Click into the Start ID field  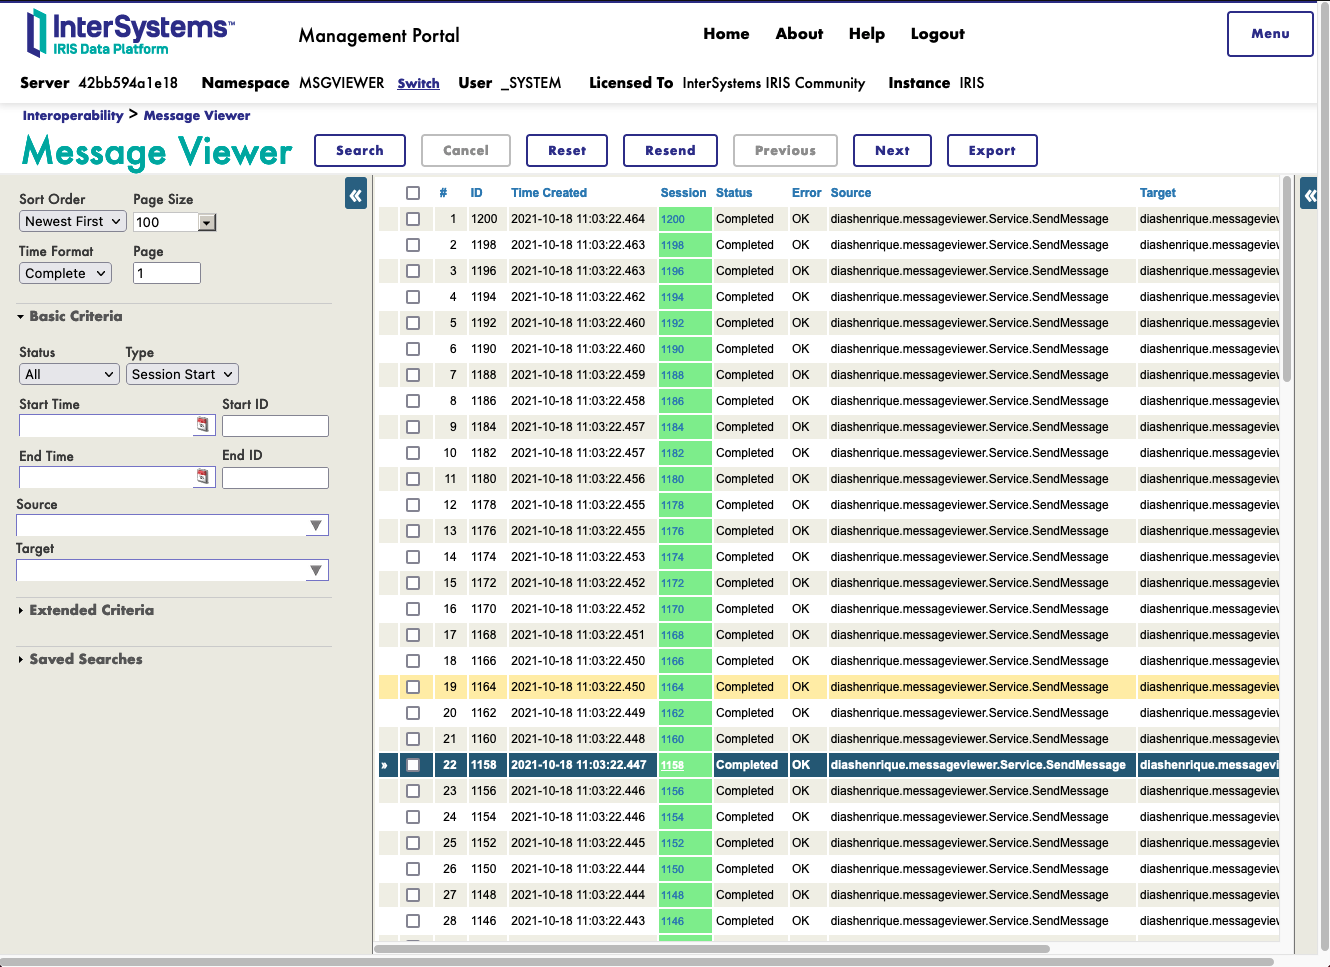[275, 426]
